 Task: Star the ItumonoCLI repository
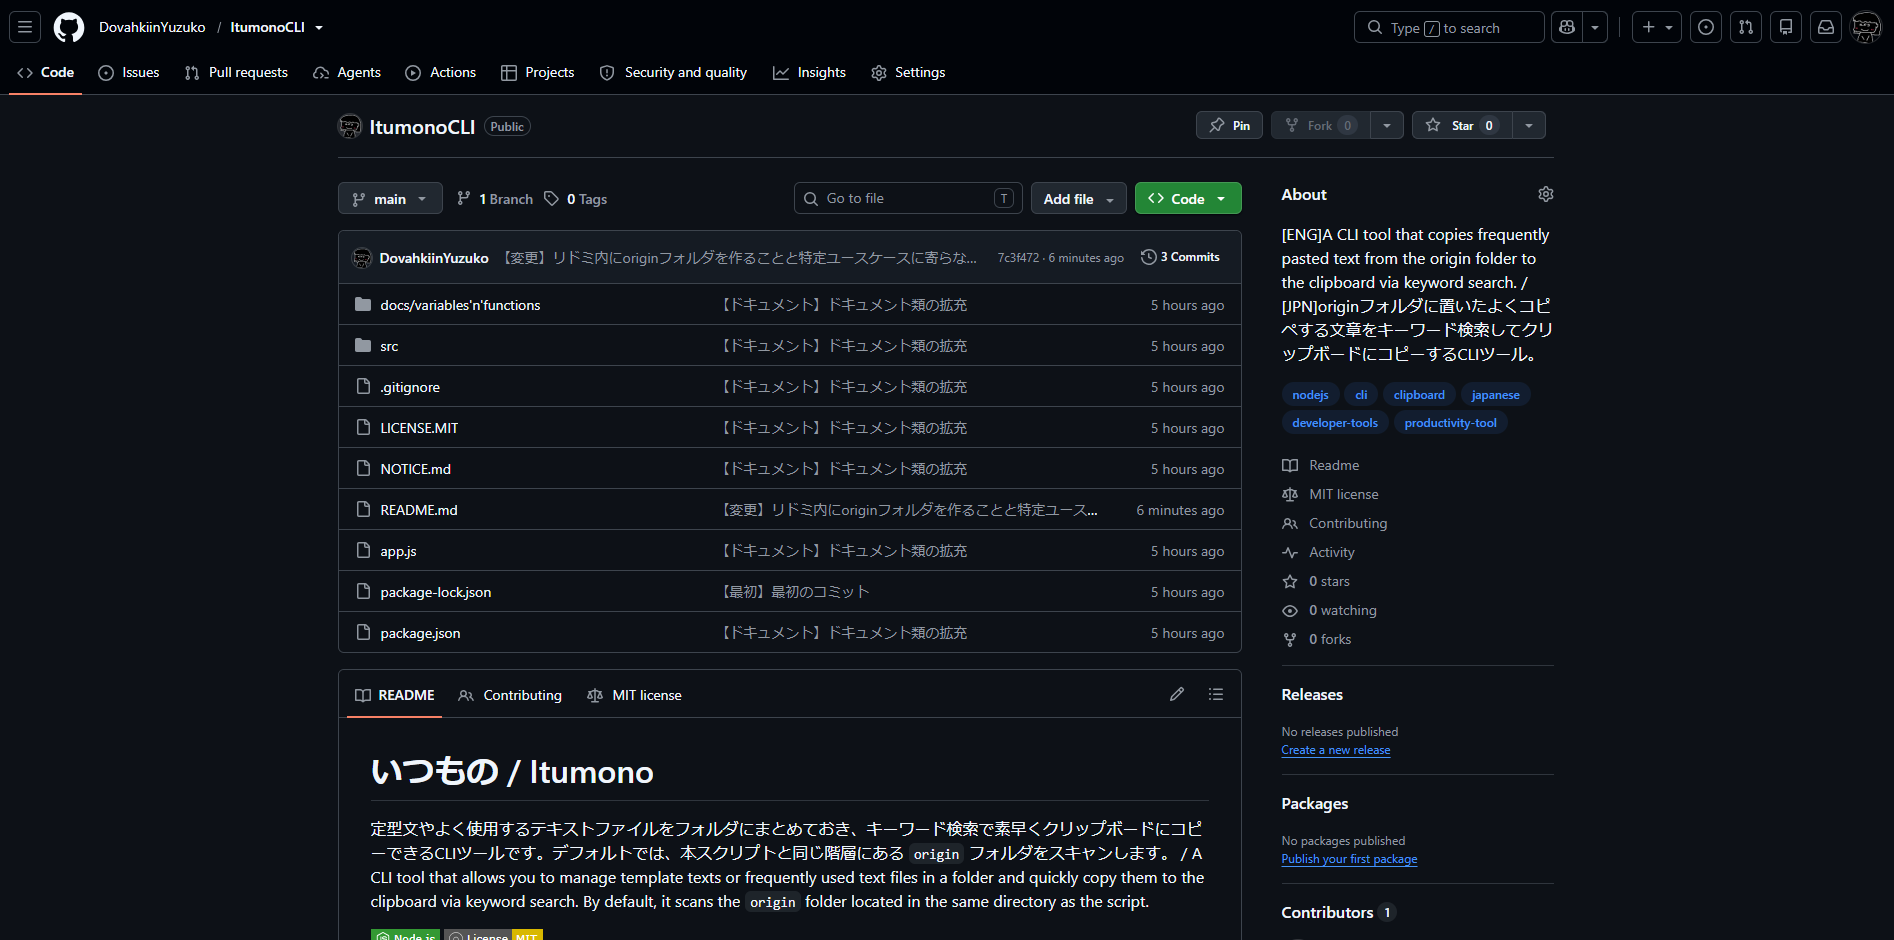tap(1462, 125)
